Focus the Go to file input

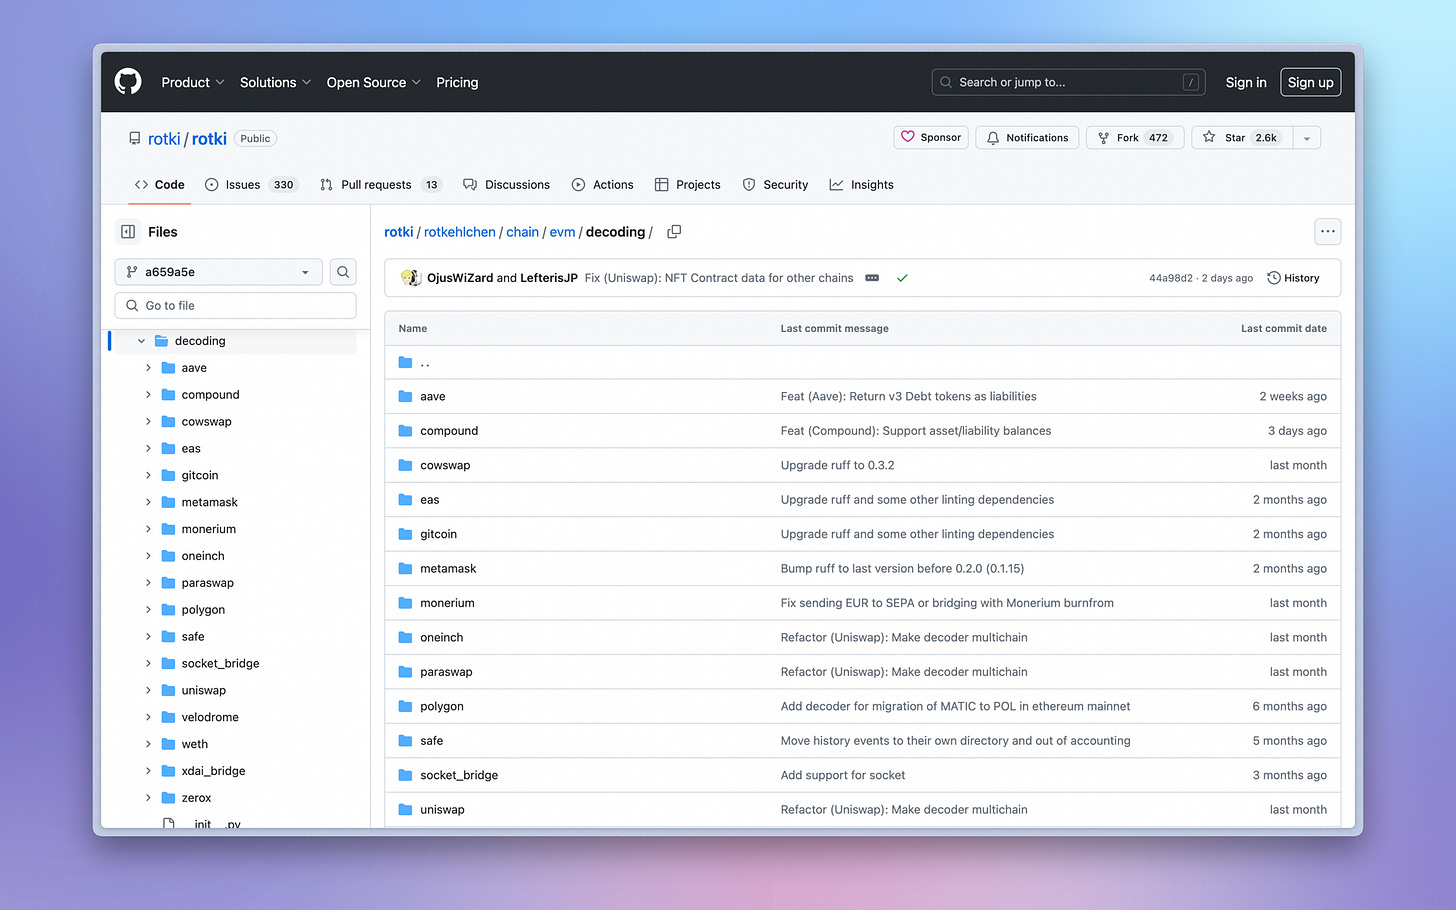pos(236,306)
